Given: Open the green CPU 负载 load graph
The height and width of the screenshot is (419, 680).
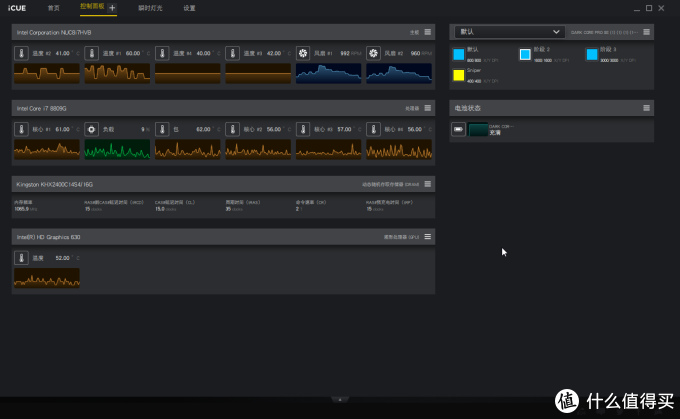Looking at the screenshot, I should (x=117, y=149).
